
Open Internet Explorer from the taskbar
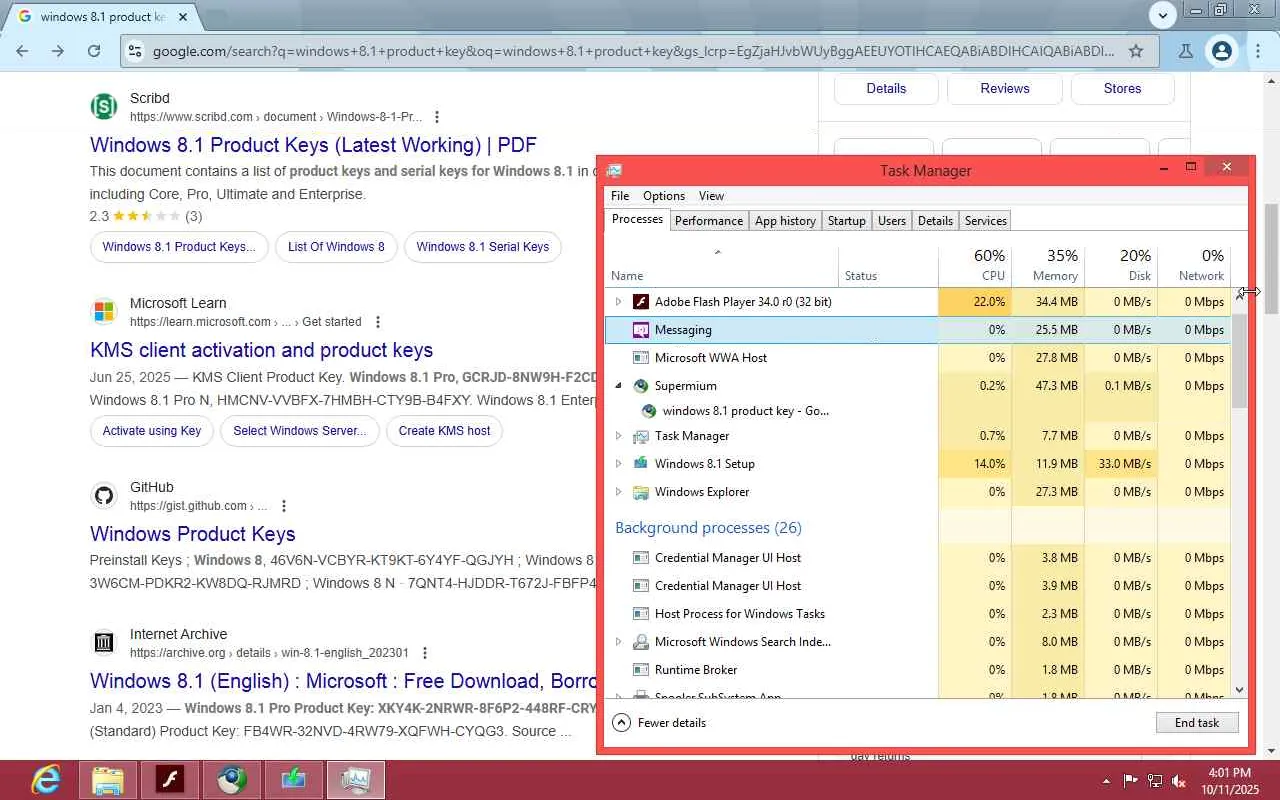click(x=46, y=780)
